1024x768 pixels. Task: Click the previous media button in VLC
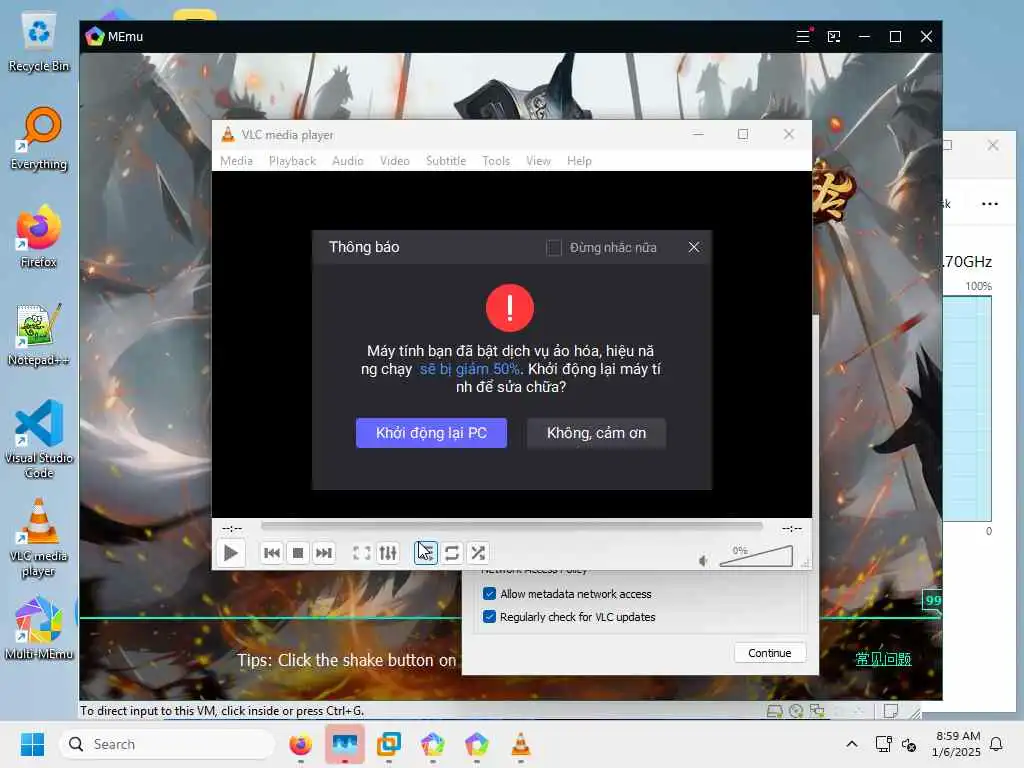point(272,553)
